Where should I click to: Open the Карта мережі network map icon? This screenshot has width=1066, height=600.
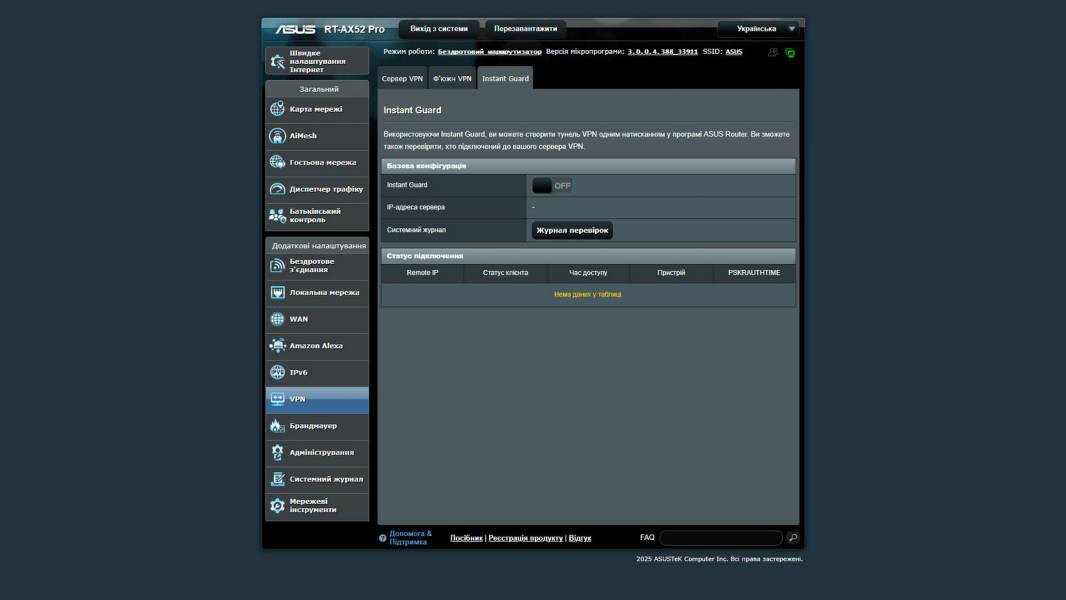[278, 109]
